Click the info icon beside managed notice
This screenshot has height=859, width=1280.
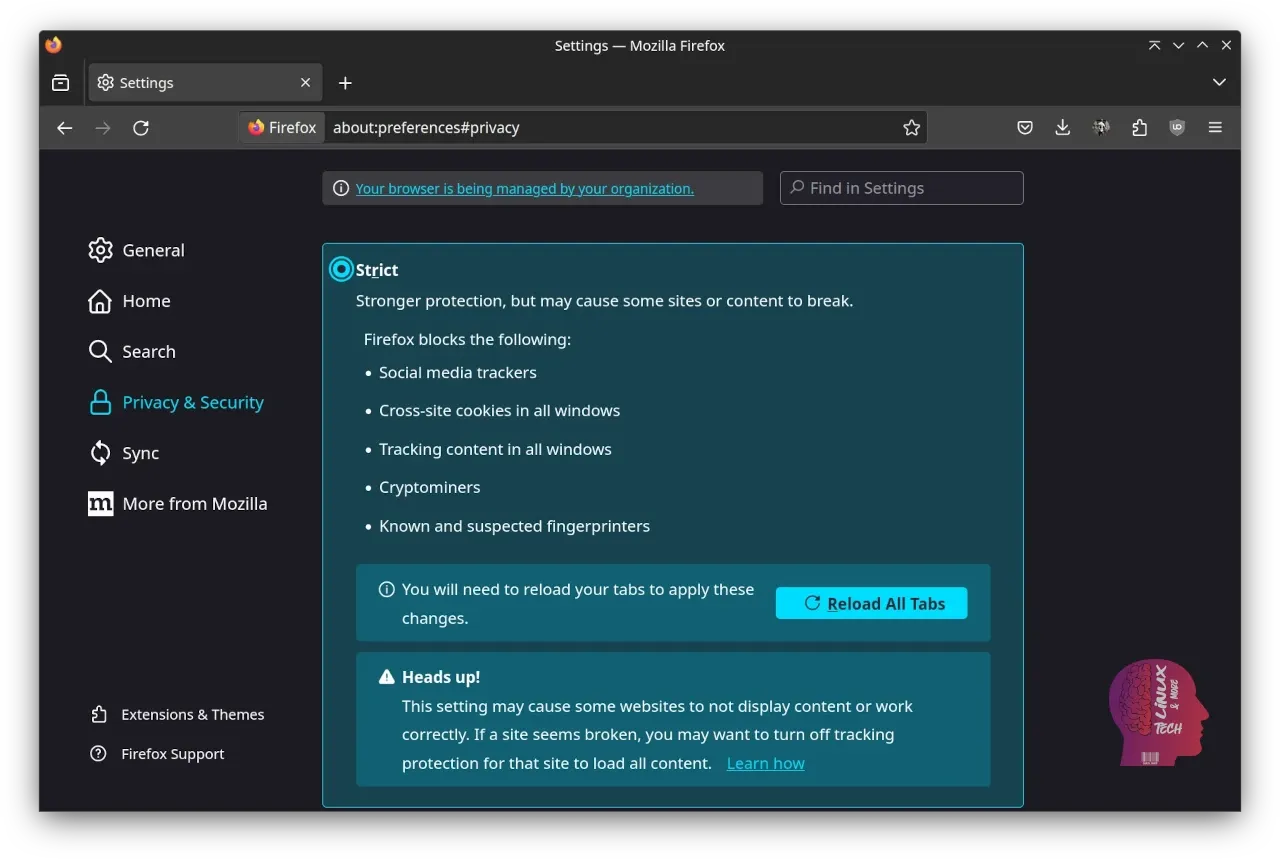coord(341,188)
